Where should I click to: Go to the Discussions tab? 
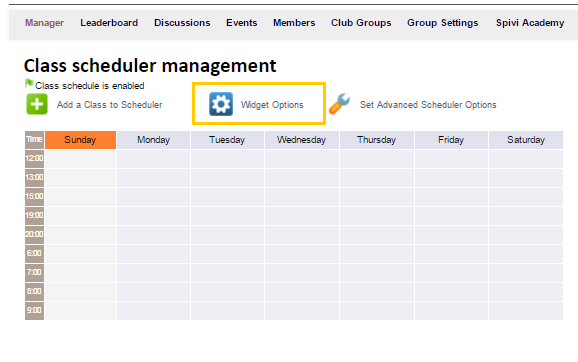182,23
